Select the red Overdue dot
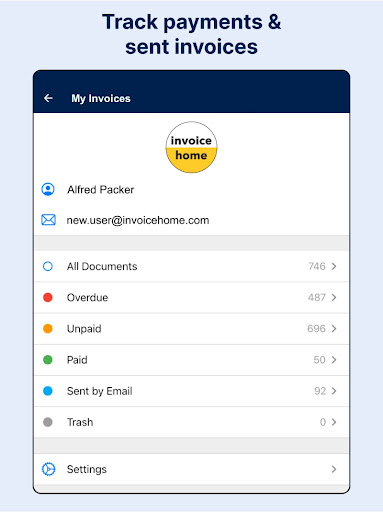Screen dimensions: 383x512 click(x=48, y=297)
